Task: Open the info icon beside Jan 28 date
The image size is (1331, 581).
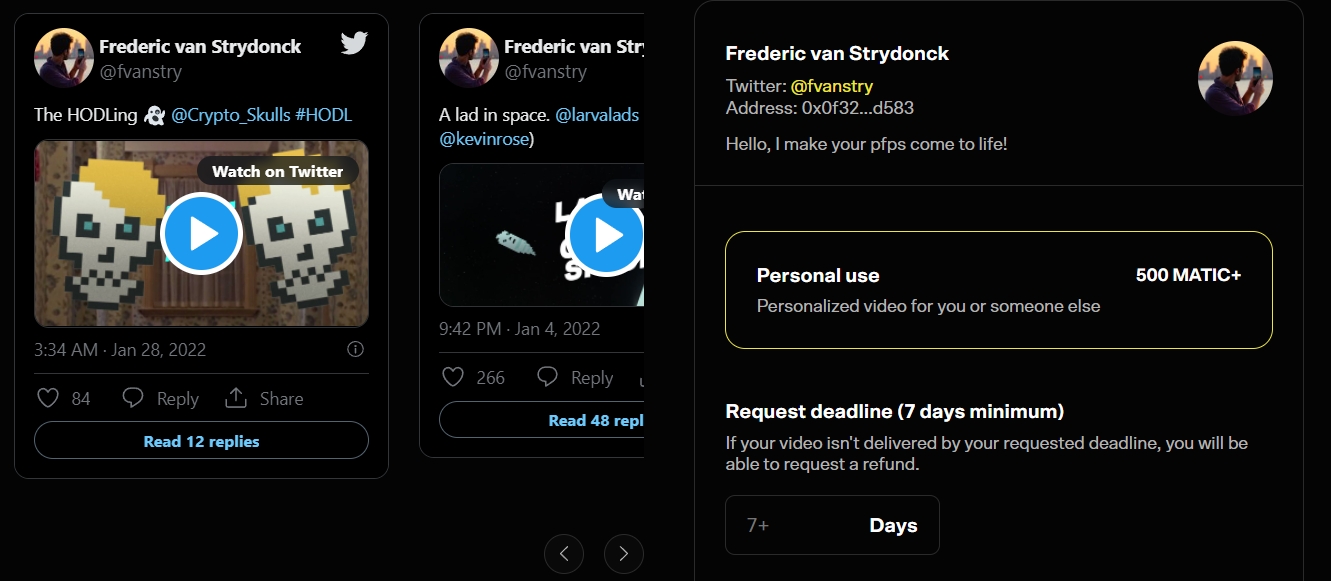Action: [355, 350]
